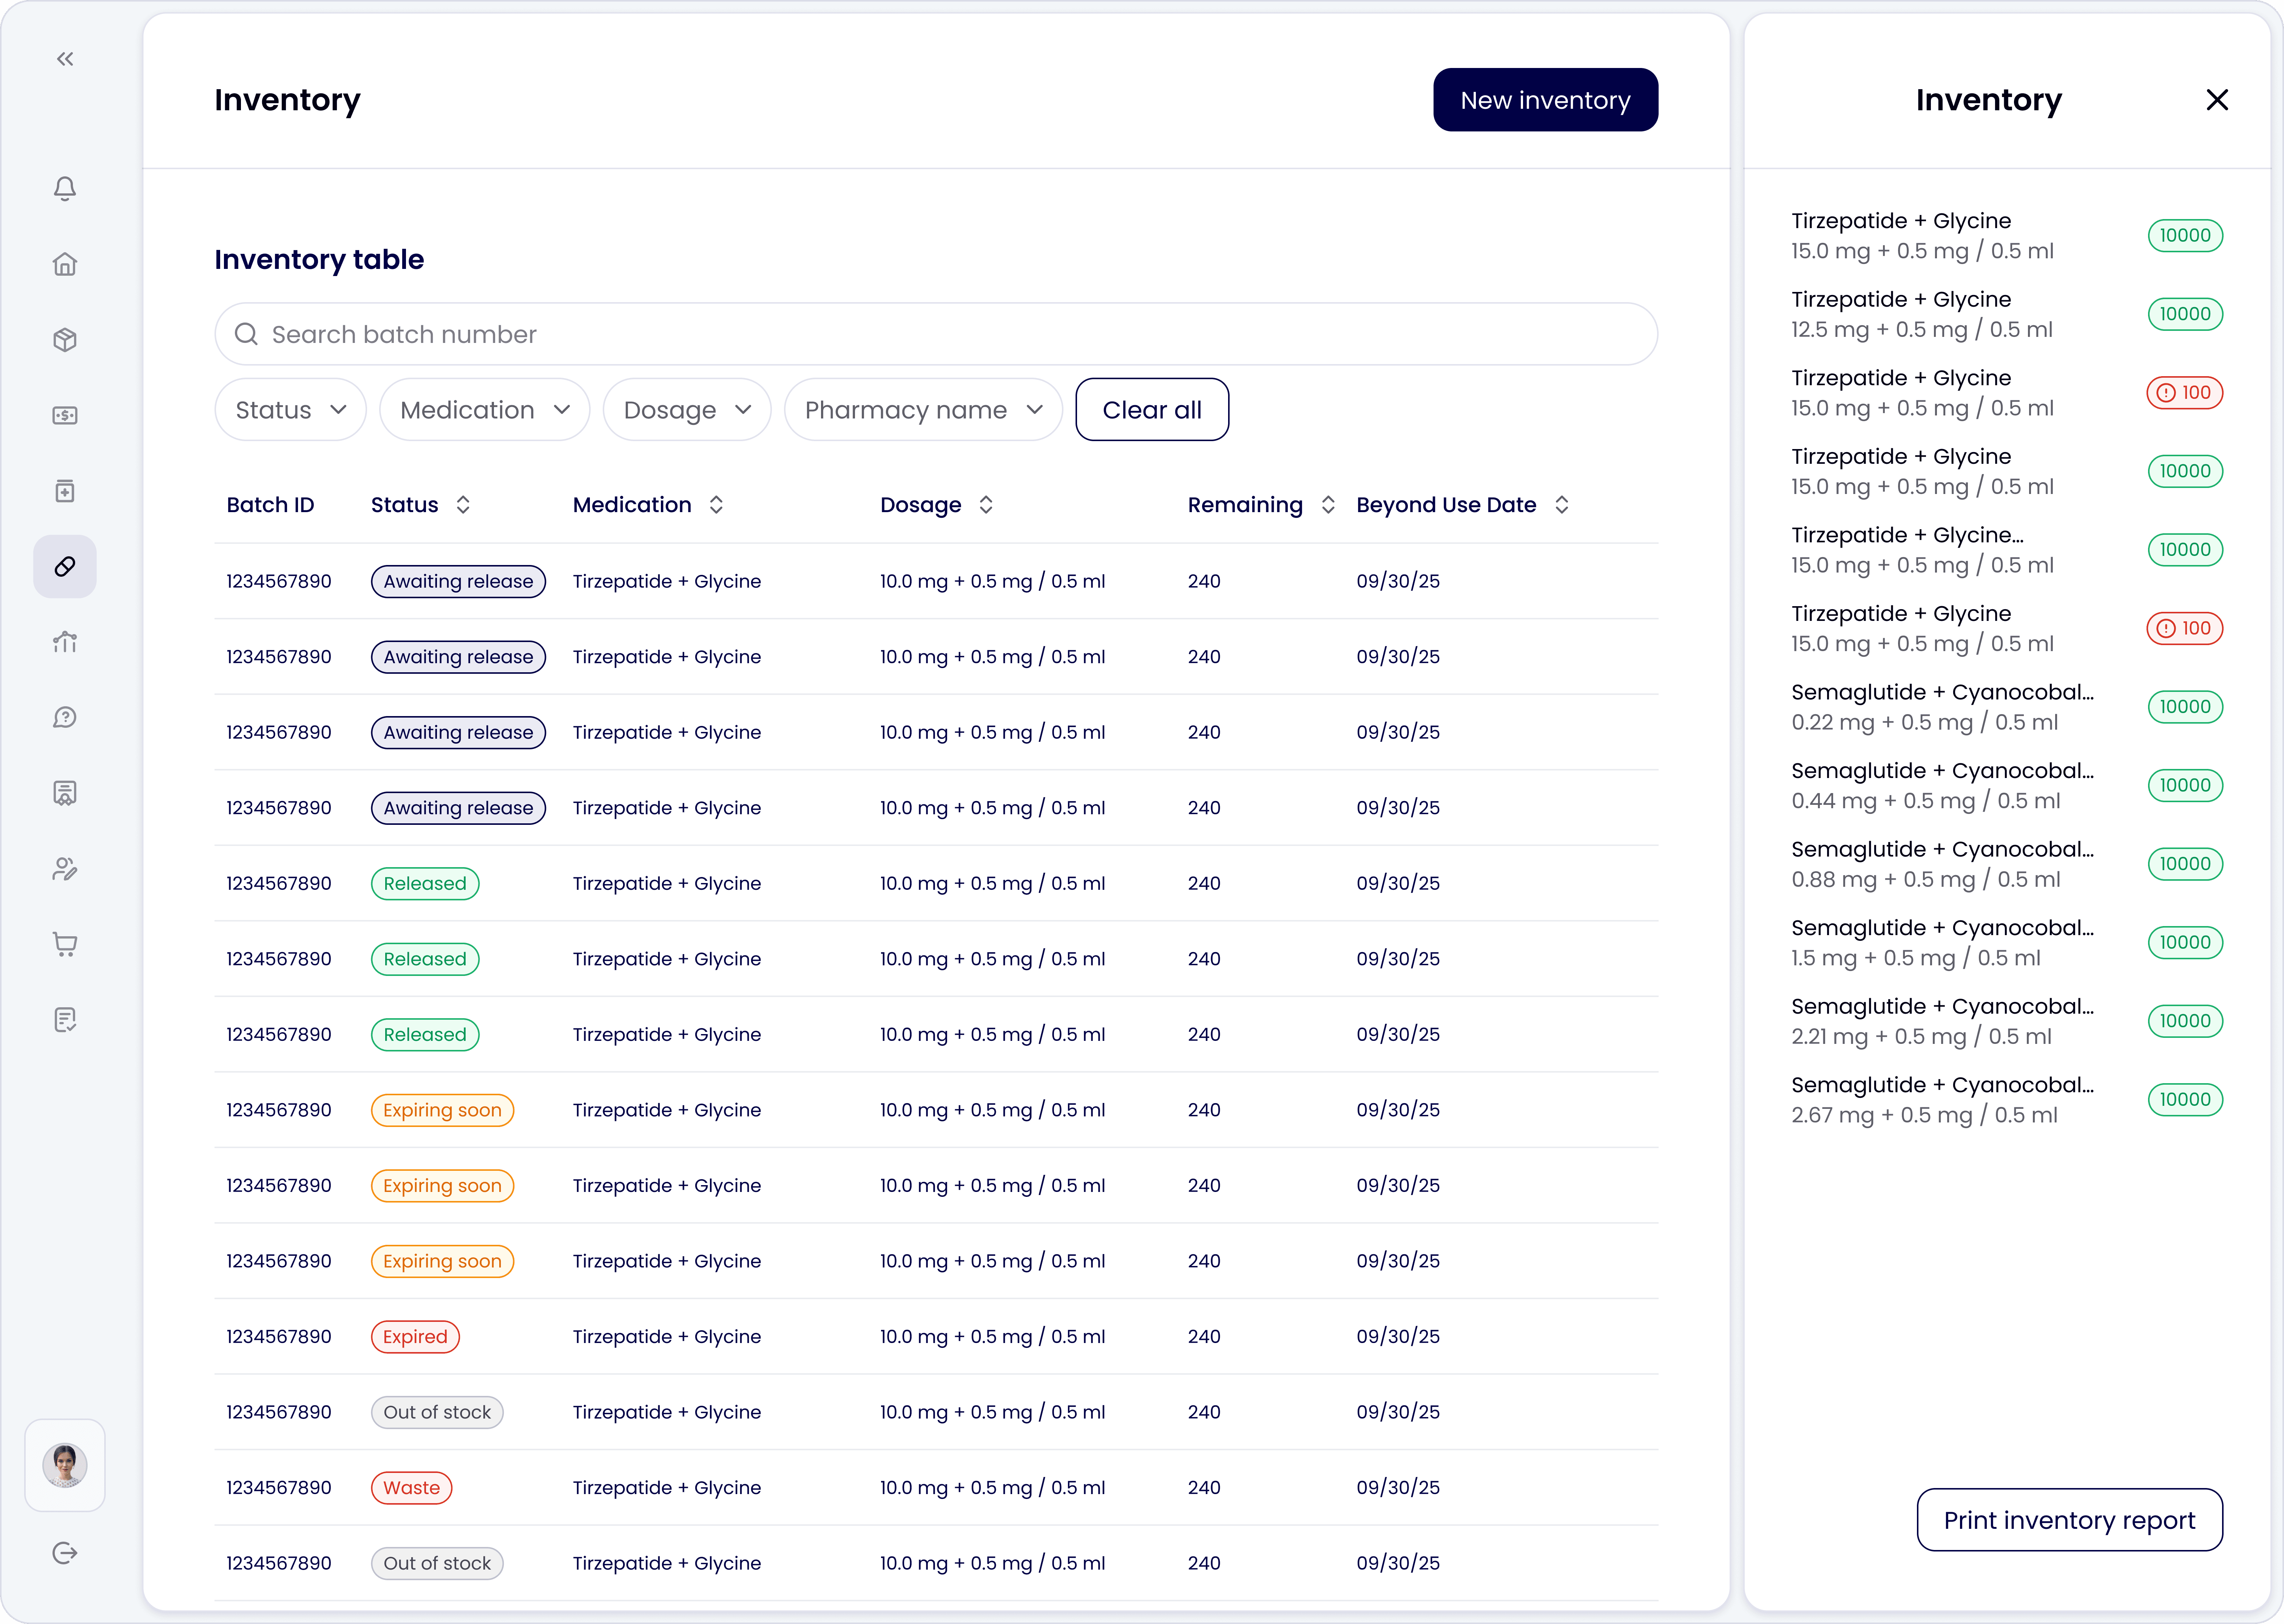This screenshot has width=2284, height=1624.
Task: Select the highlighted pill inventory icon
Action: [65, 566]
